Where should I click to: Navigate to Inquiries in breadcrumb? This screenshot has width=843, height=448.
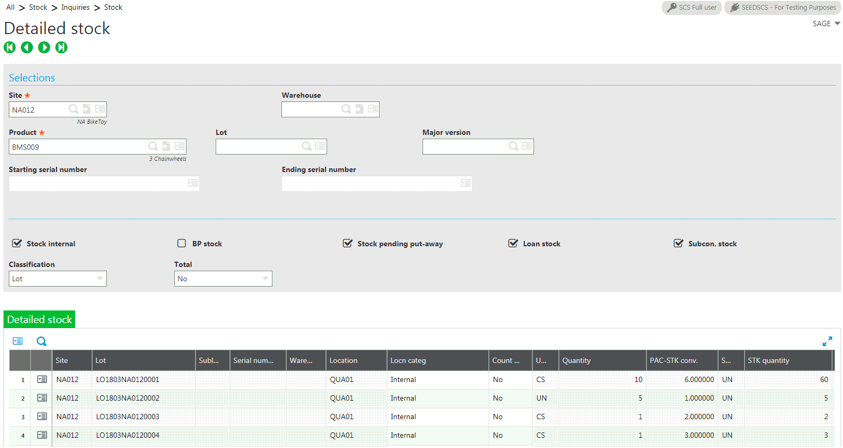click(x=75, y=7)
